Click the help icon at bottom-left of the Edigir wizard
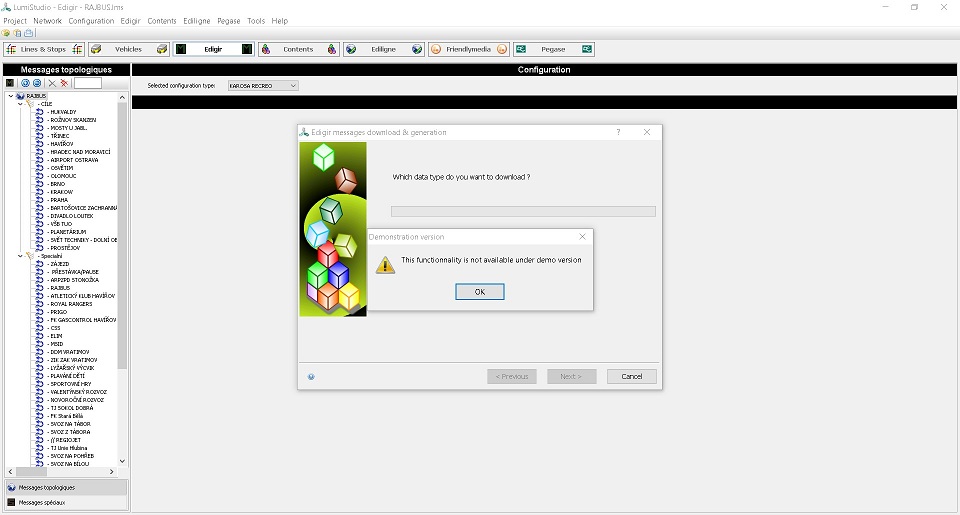960x515 pixels. (311, 377)
